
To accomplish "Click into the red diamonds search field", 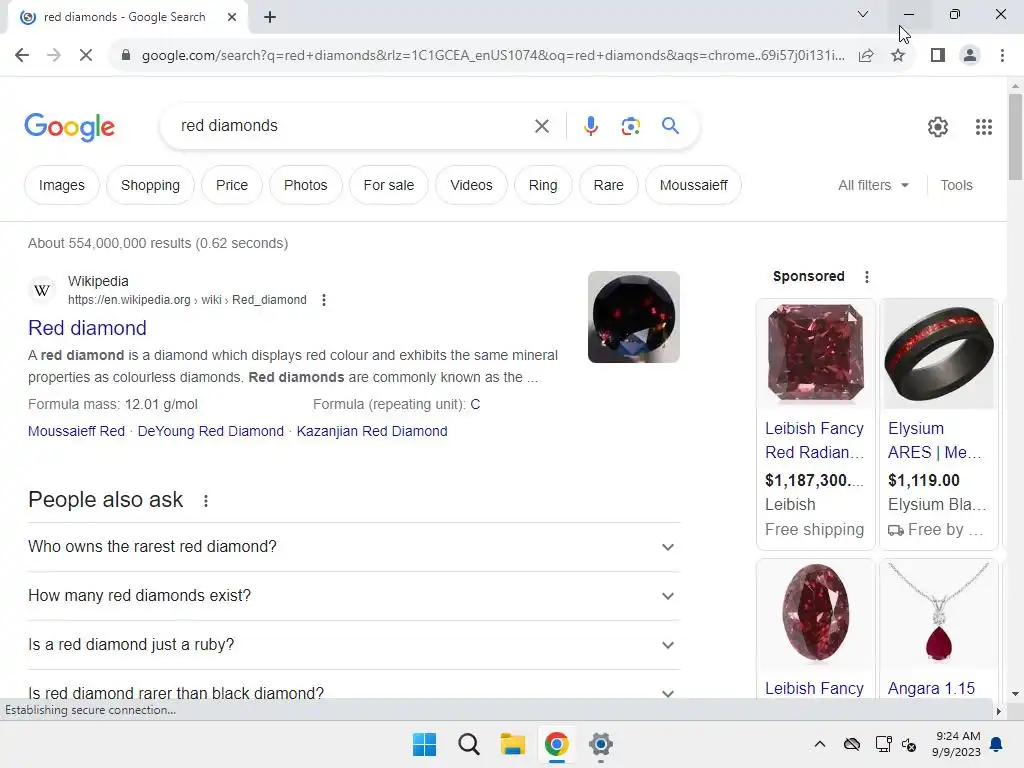I will 353,126.
